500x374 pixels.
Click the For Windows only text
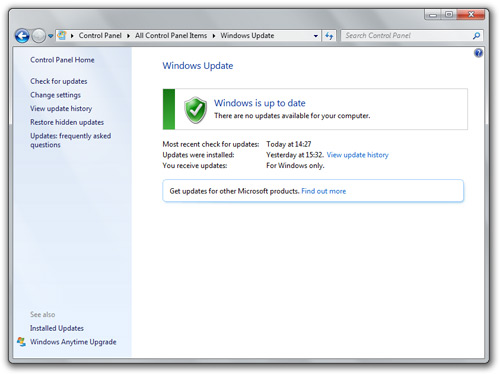295,166
